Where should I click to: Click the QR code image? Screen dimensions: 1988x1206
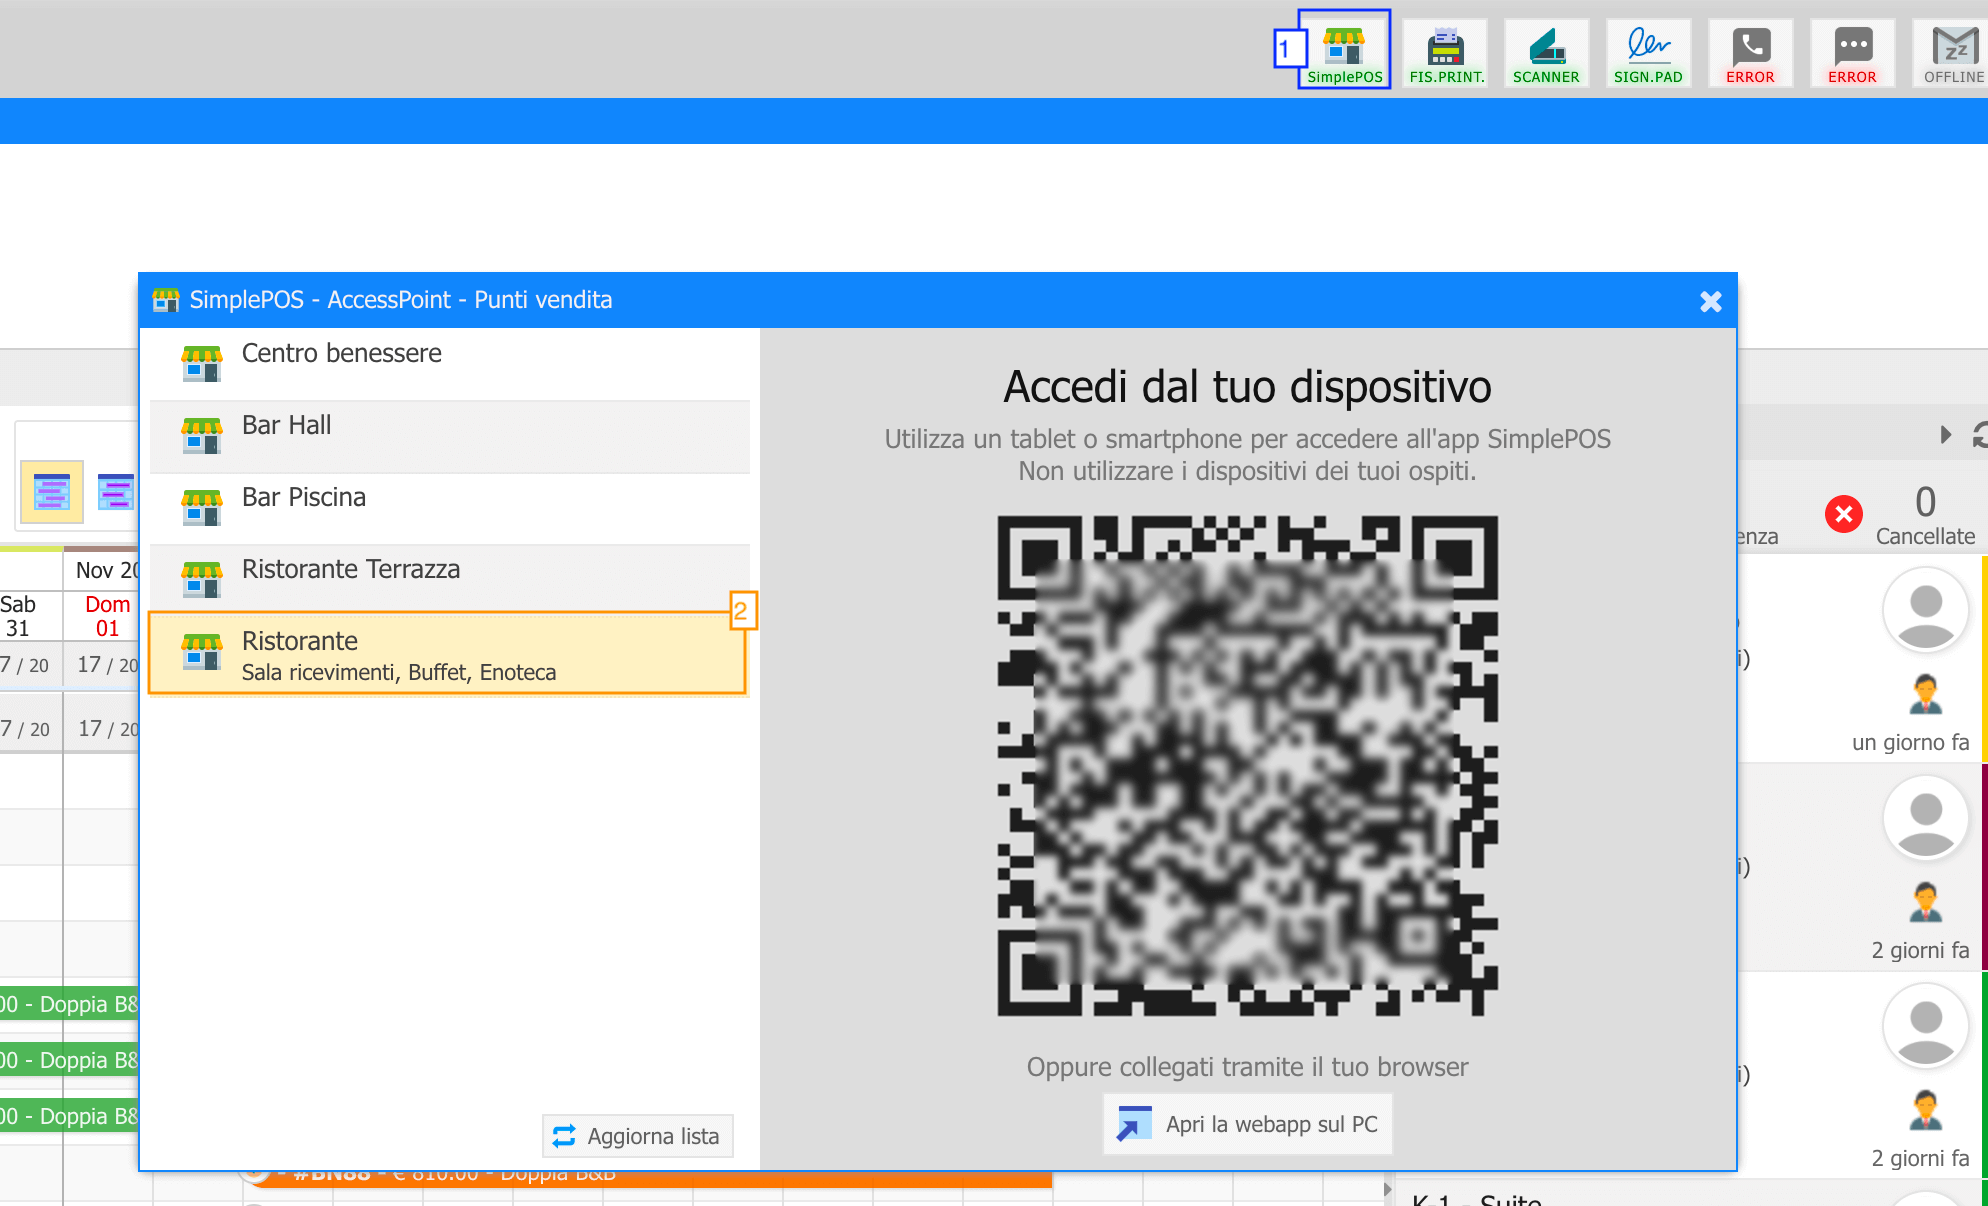click(x=1247, y=766)
